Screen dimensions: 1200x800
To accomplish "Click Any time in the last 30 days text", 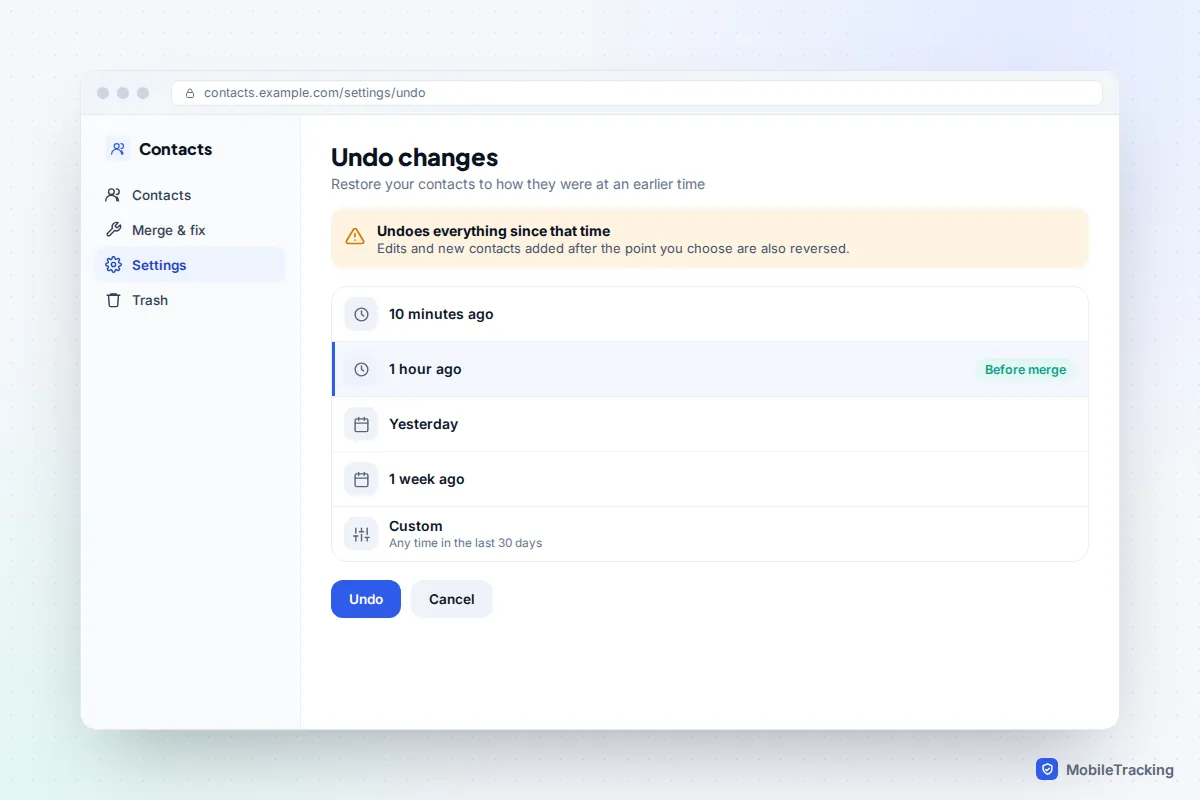I will 465,543.
